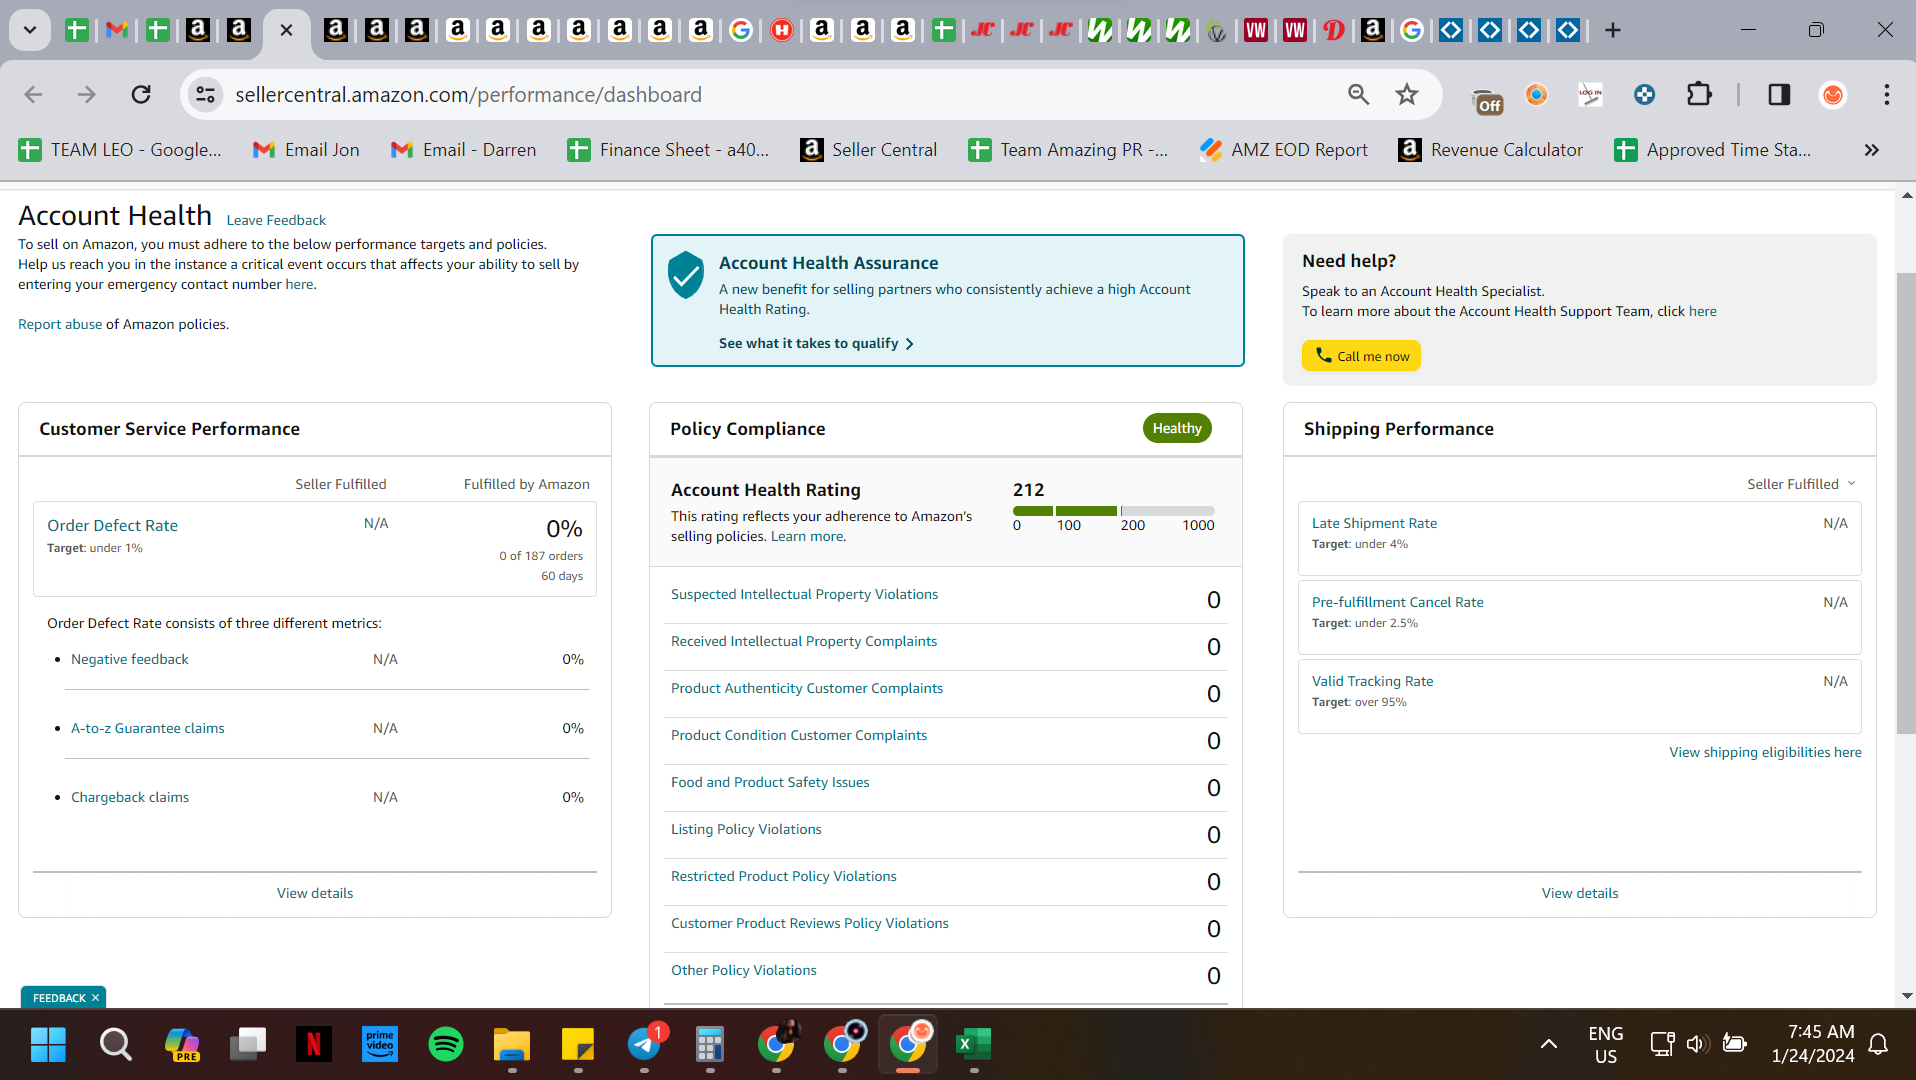Open Chrome three-dot menu

coord(1887,94)
